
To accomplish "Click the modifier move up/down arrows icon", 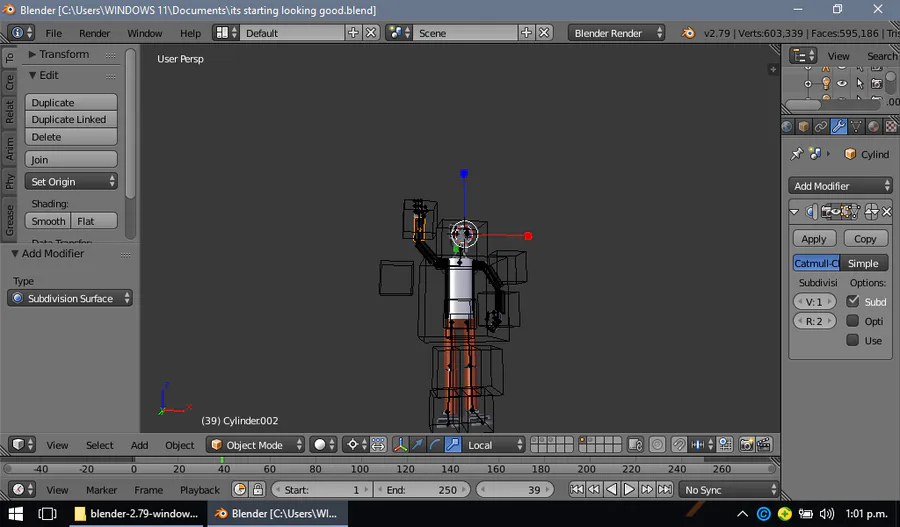I will click(871, 212).
